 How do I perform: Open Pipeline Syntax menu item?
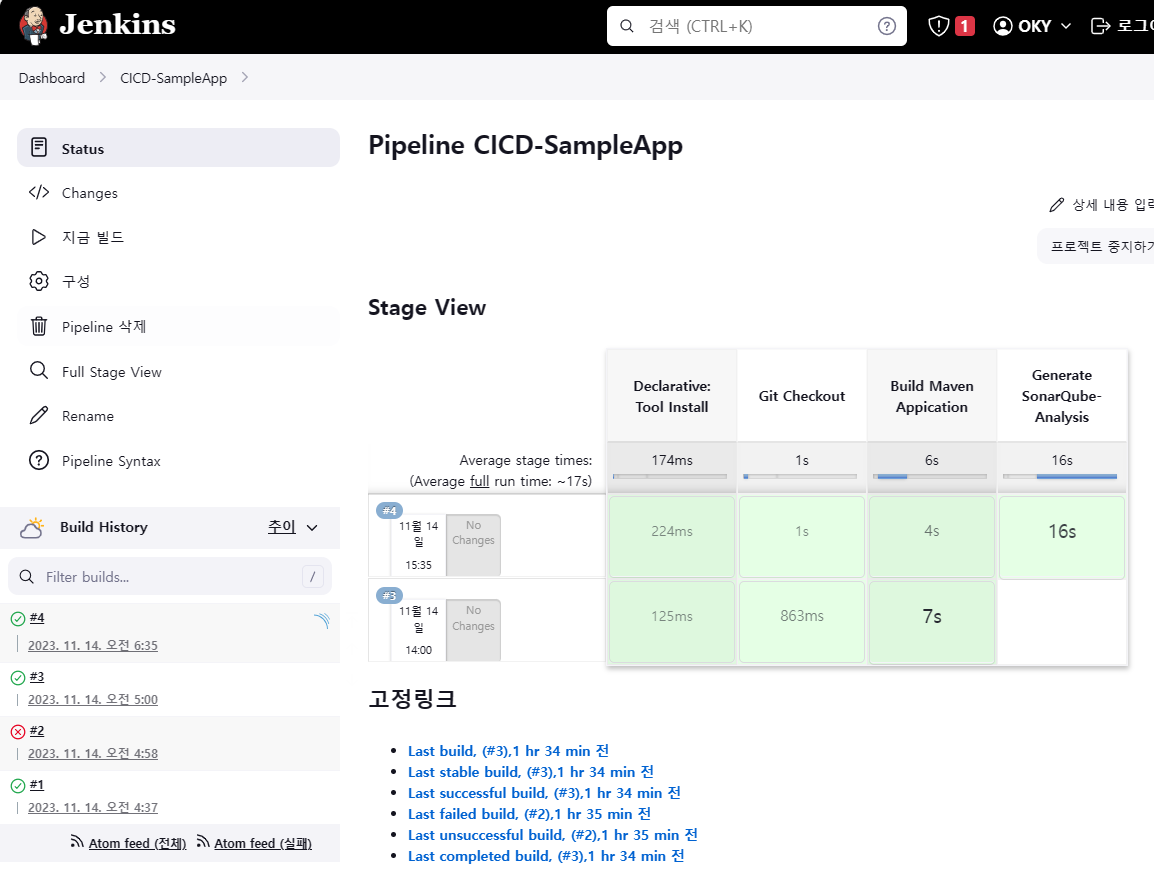[x=178, y=461]
